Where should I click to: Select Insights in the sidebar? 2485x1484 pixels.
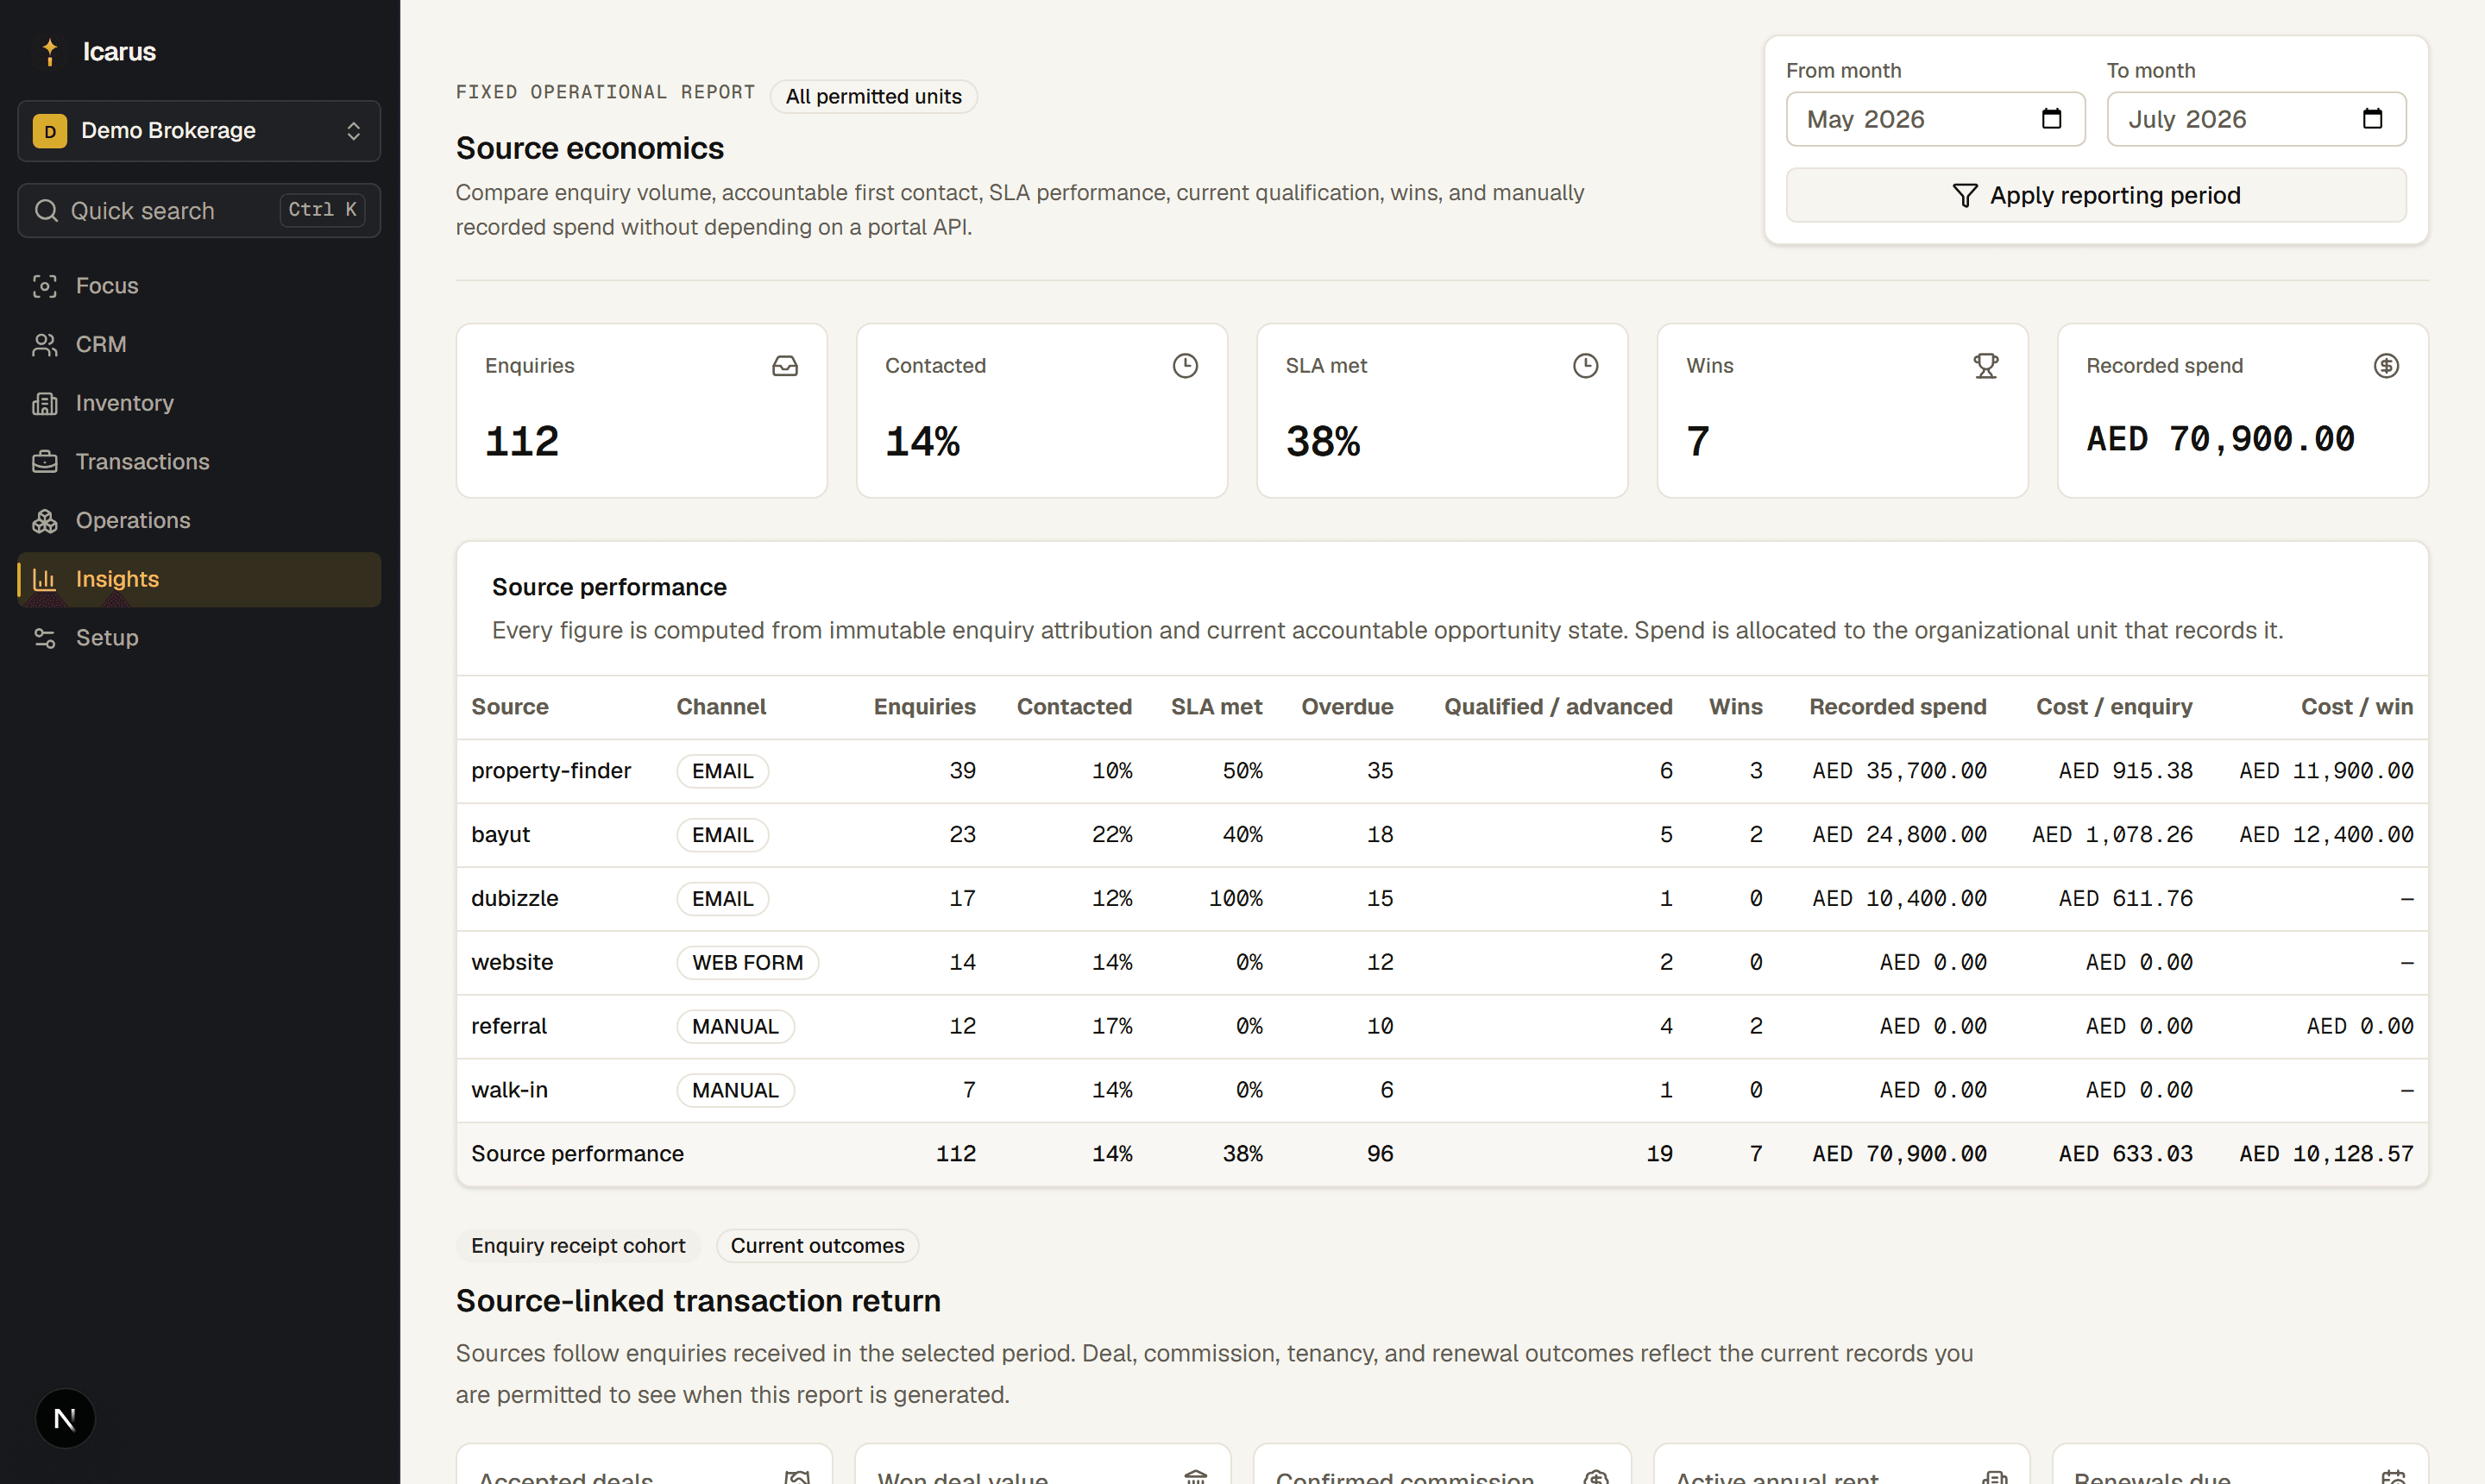pos(199,580)
